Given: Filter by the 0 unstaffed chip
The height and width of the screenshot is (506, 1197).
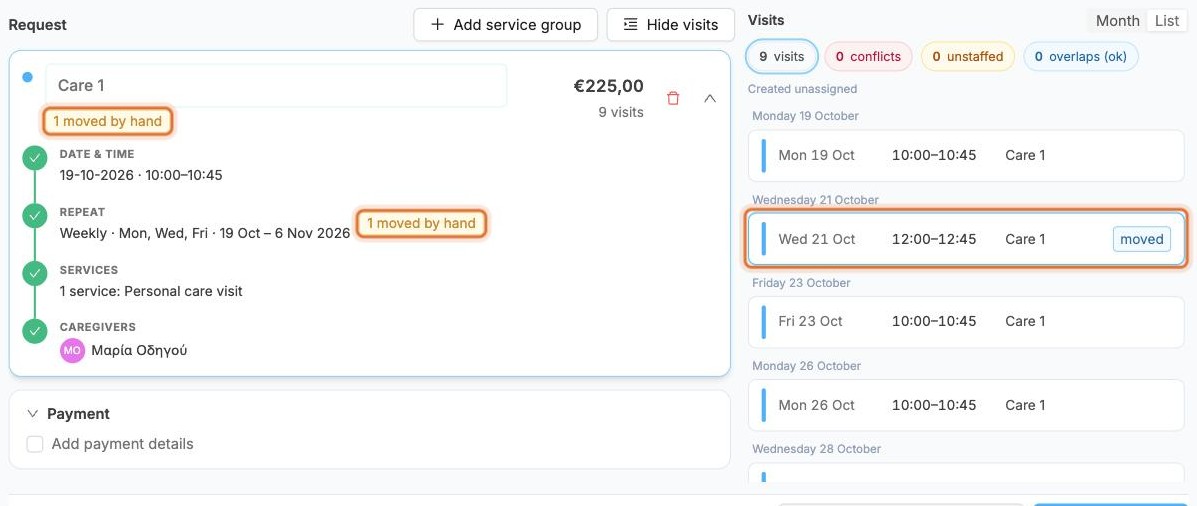Looking at the screenshot, I should (x=967, y=56).
